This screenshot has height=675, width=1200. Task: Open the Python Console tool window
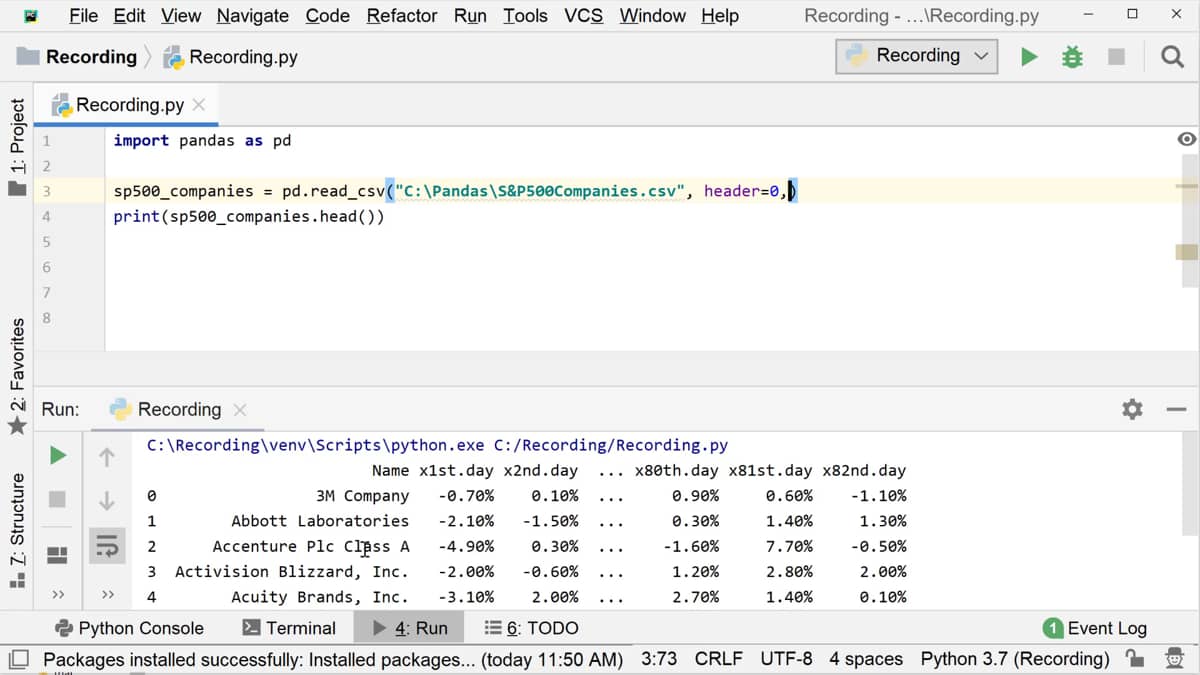(x=129, y=628)
